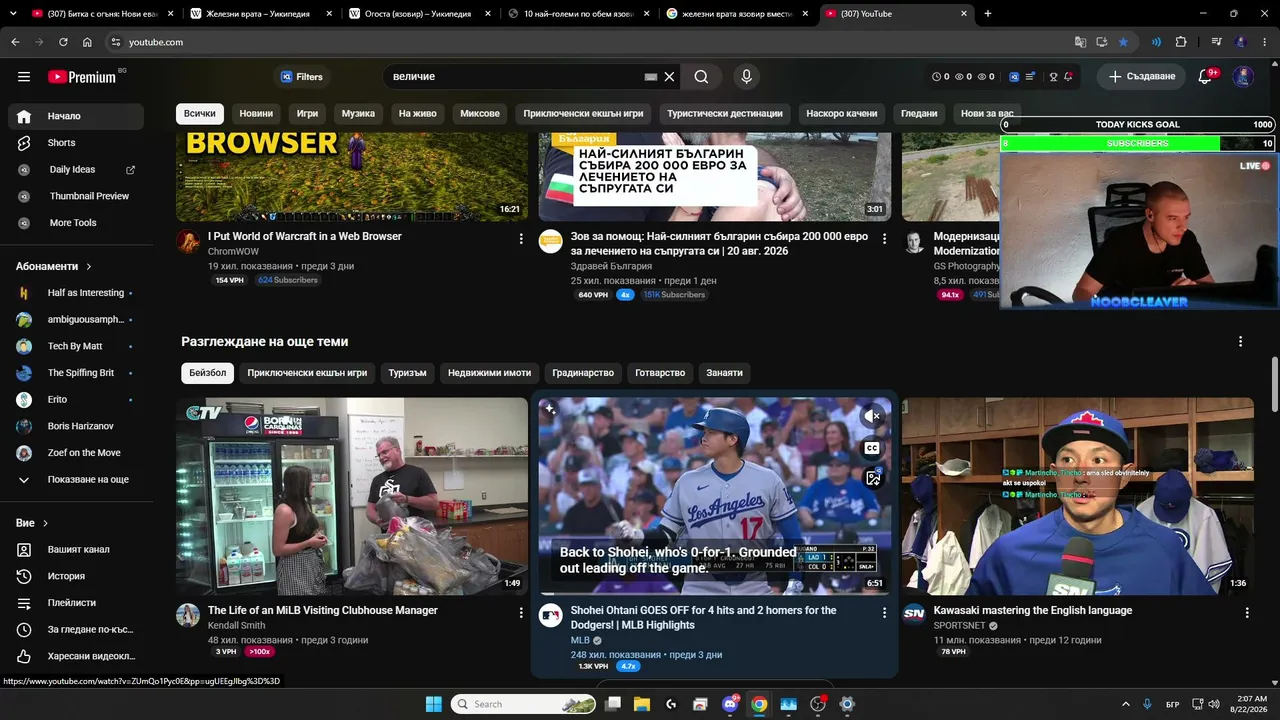Select the Игри filter chip

[307, 114]
